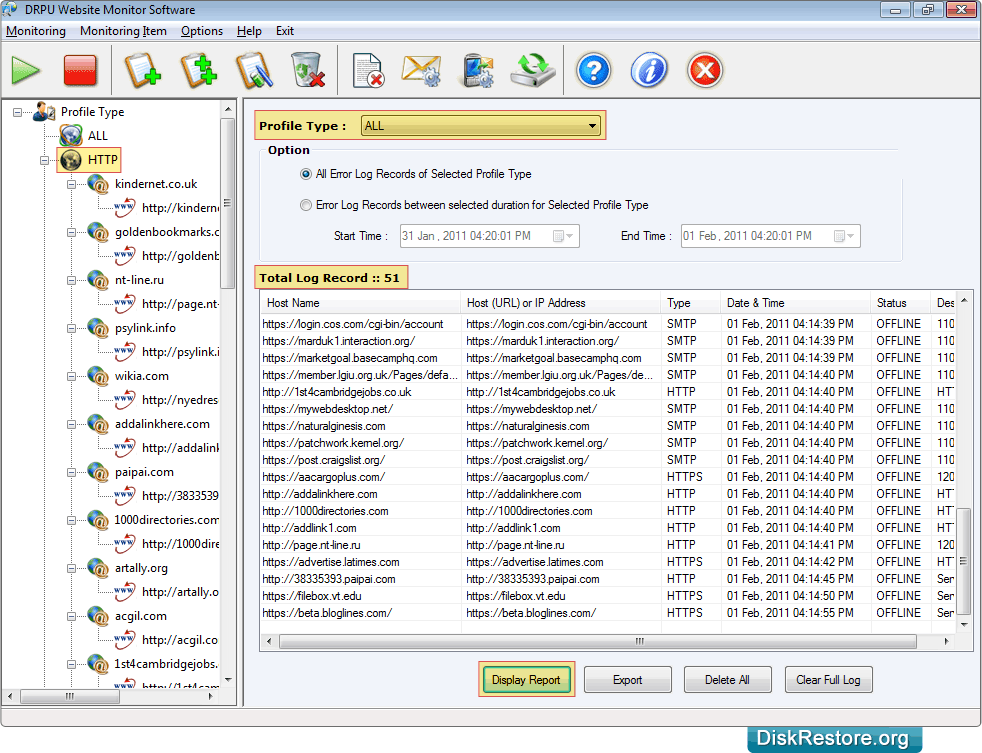Click the add multiple profiles icon
The width and height of the screenshot is (982, 753).
[199, 70]
